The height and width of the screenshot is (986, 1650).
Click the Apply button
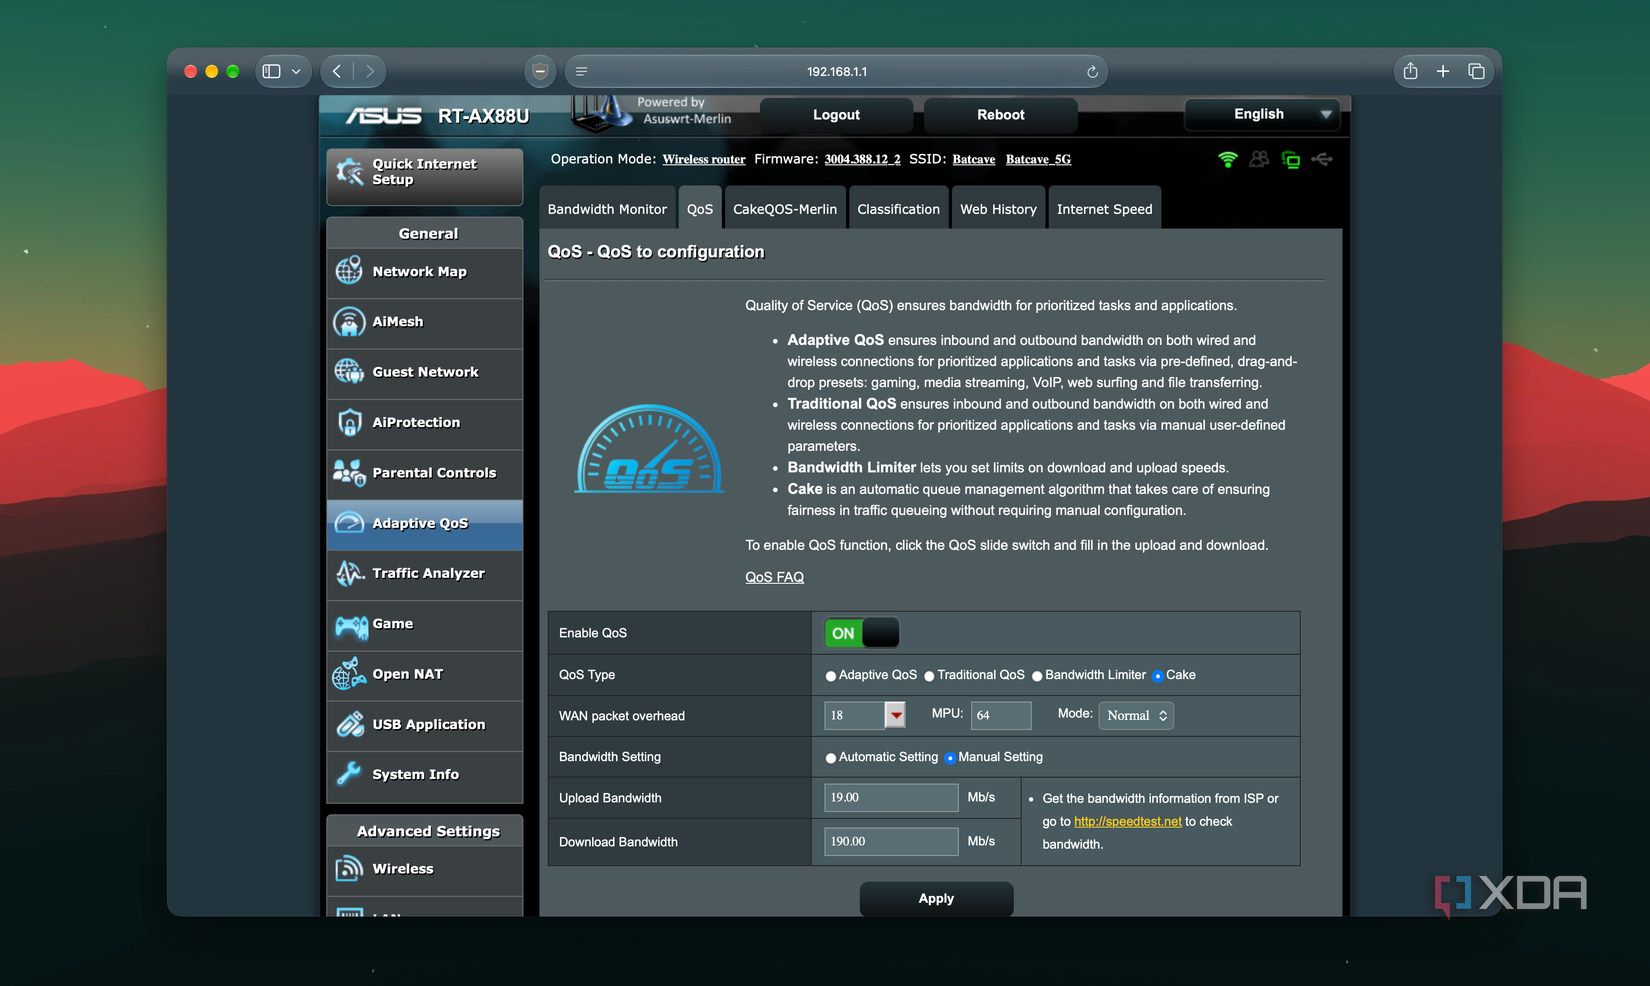[x=936, y=898]
